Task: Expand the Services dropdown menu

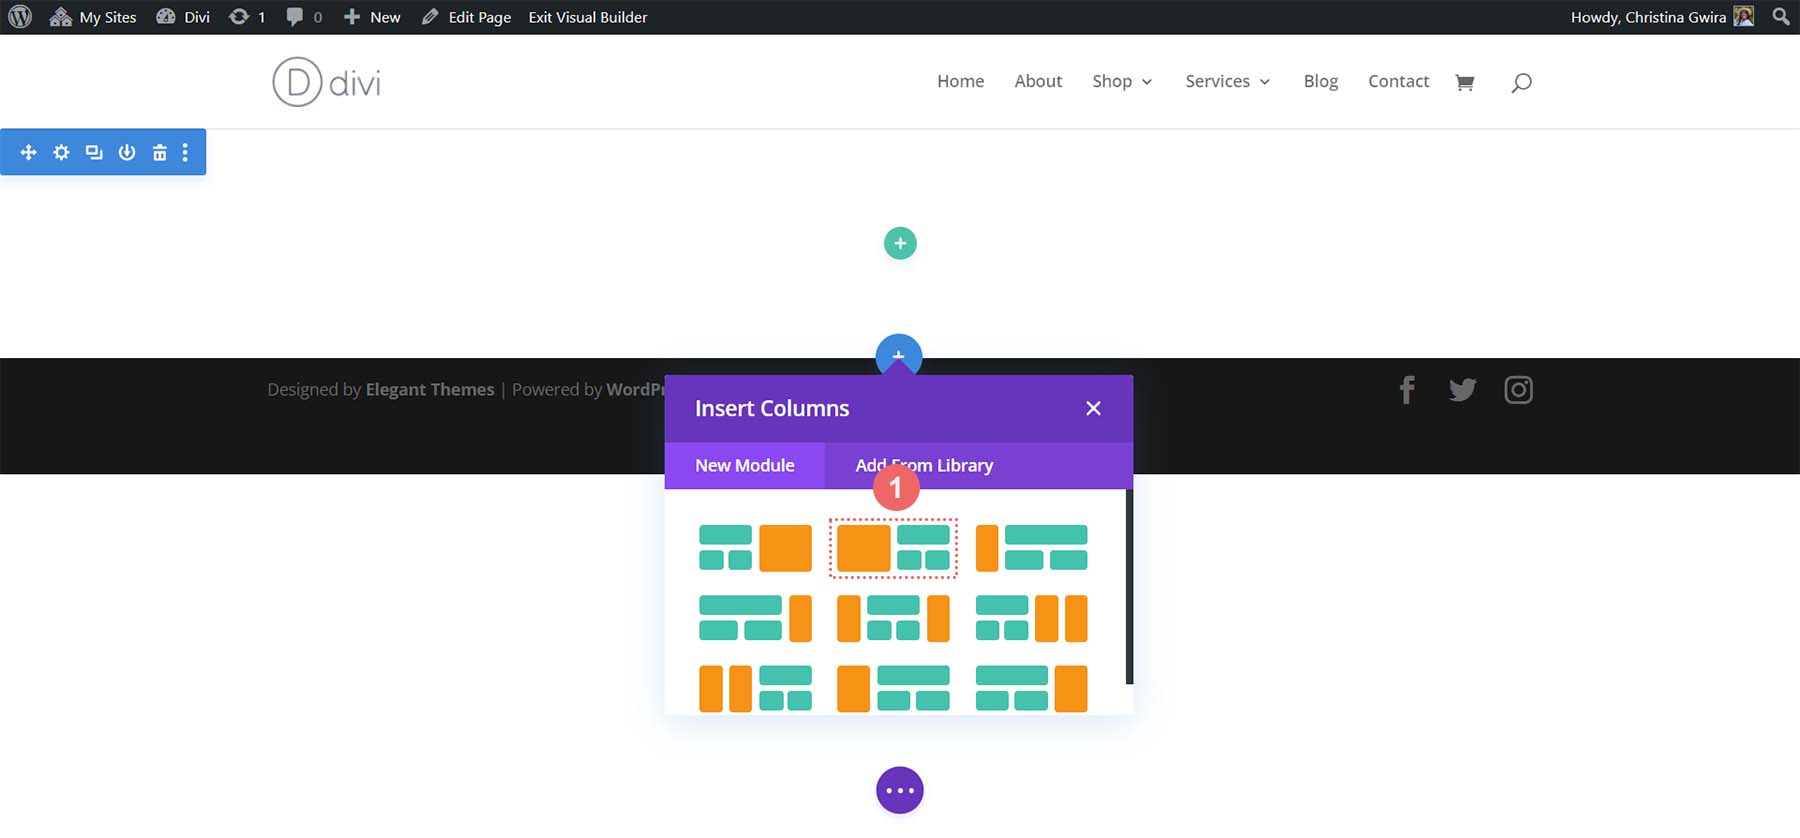Action: click(x=1227, y=81)
